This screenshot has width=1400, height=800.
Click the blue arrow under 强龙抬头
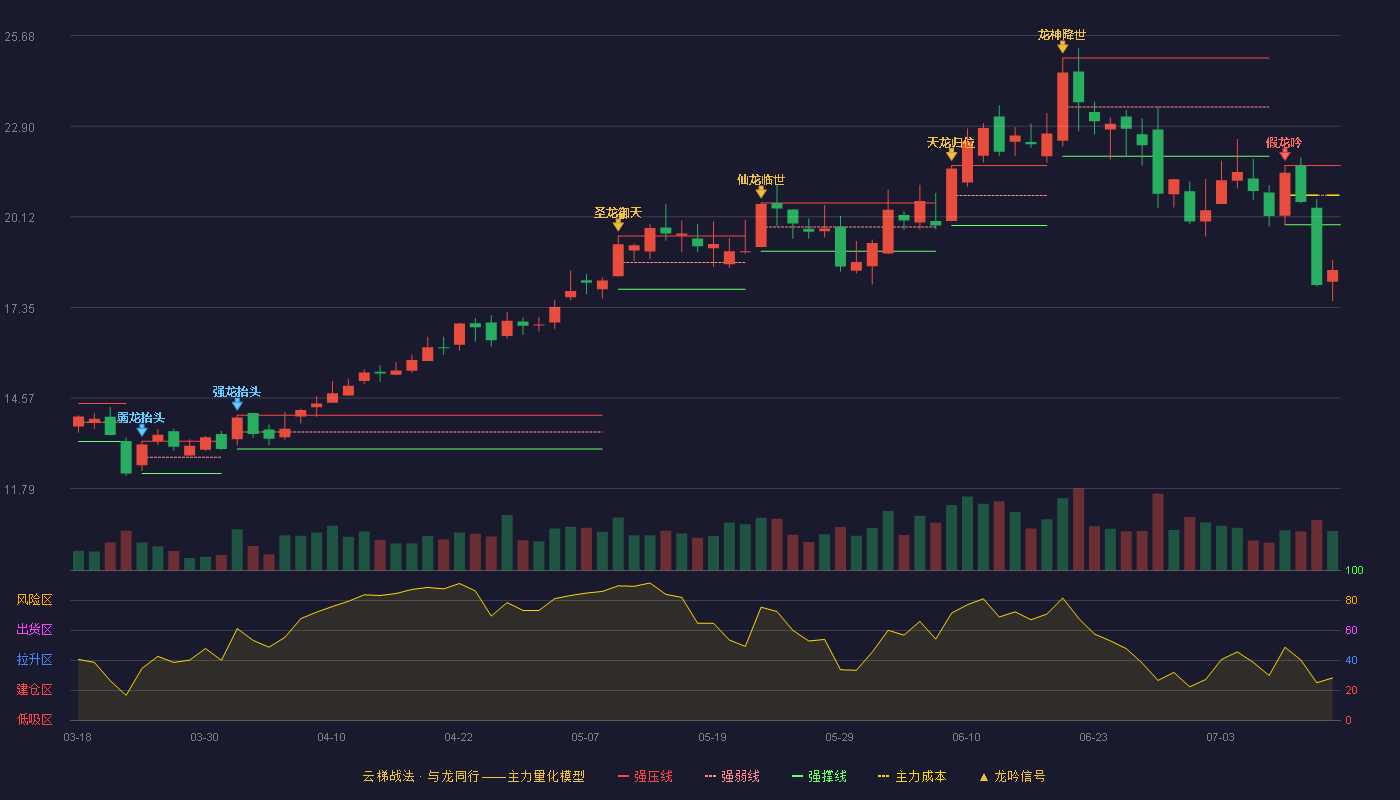point(237,404)
